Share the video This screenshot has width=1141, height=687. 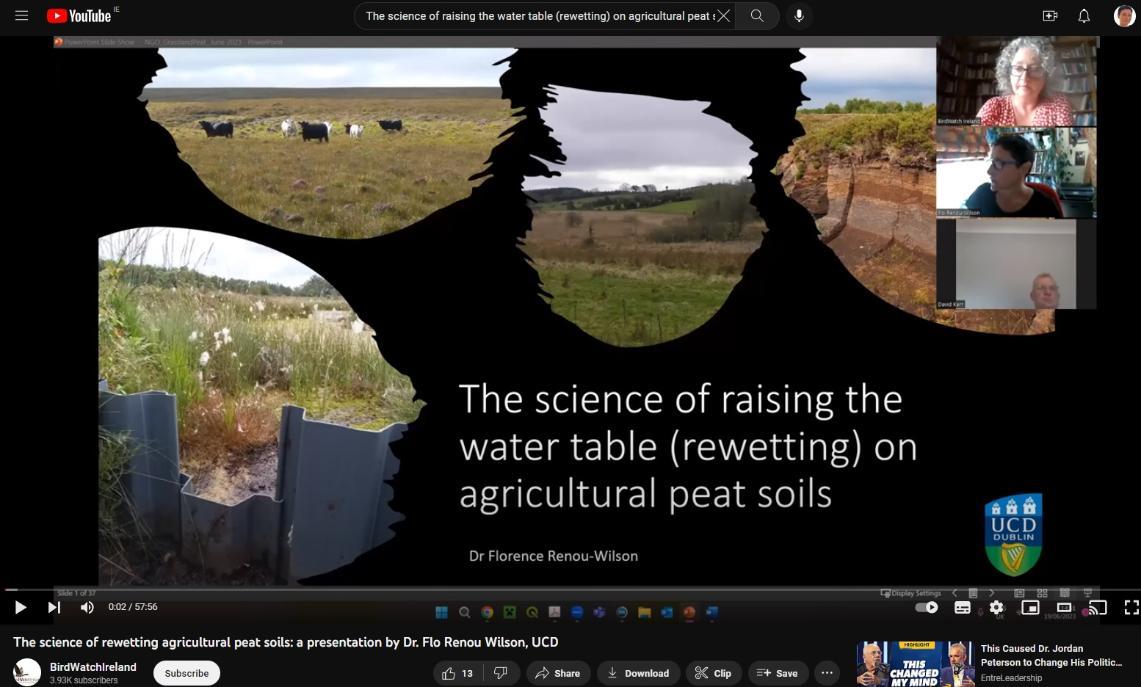557,673
